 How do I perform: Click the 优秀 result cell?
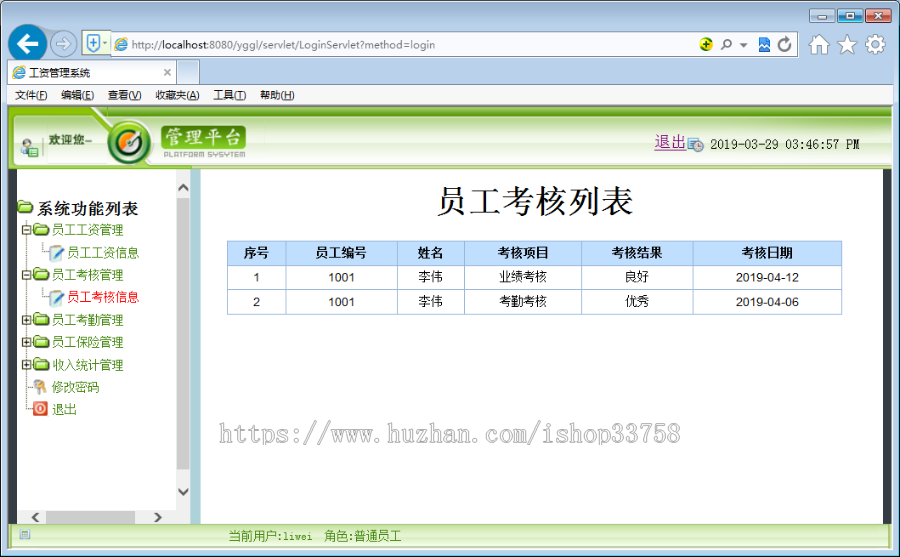[637, 302]
